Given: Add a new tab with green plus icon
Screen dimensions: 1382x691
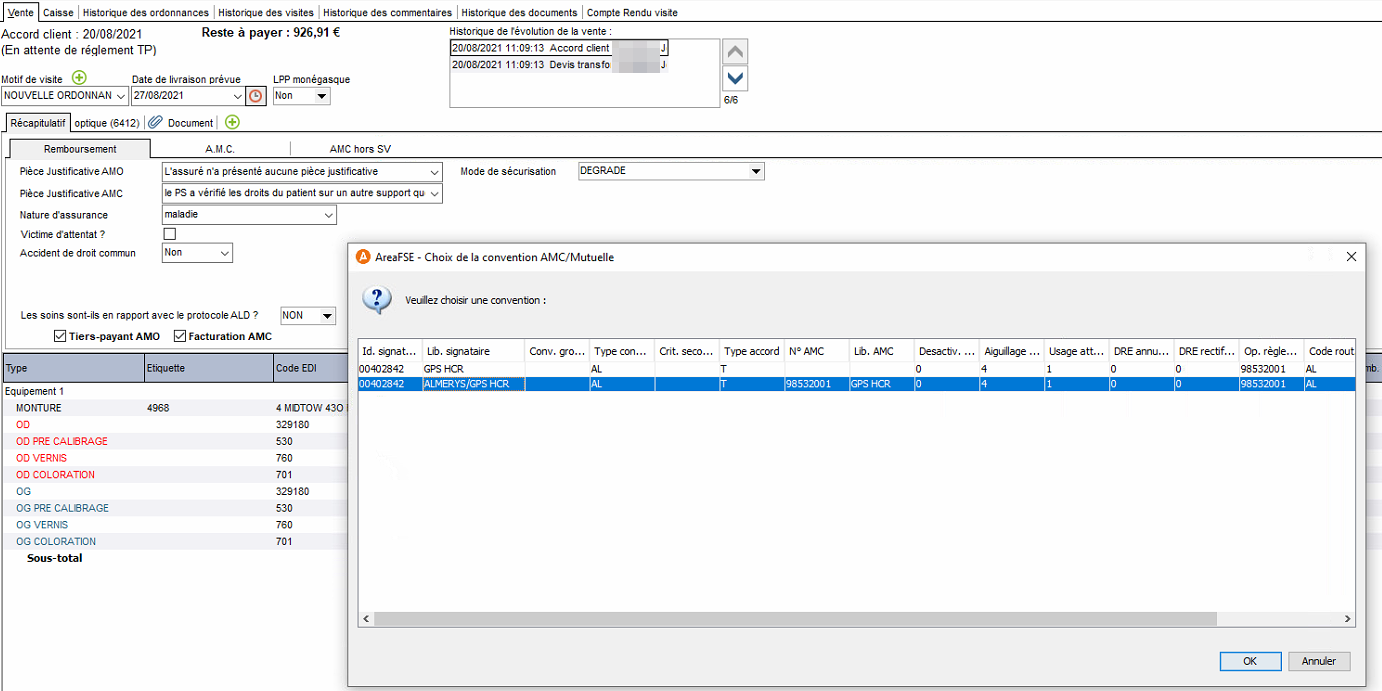Looking at the screenshot, I should (x=232, y=122).
